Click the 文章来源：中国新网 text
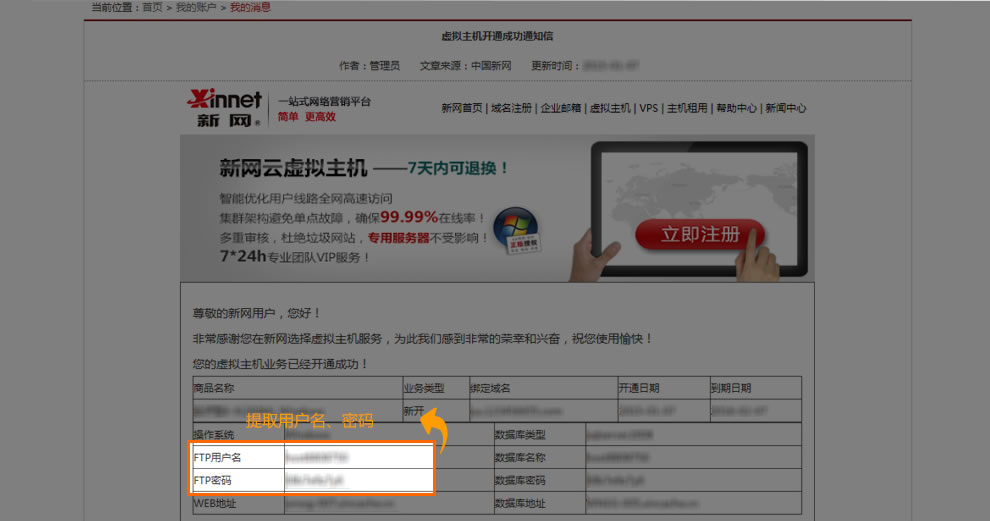The height and width of the screenshot is (521, 990). pos(465,66)
